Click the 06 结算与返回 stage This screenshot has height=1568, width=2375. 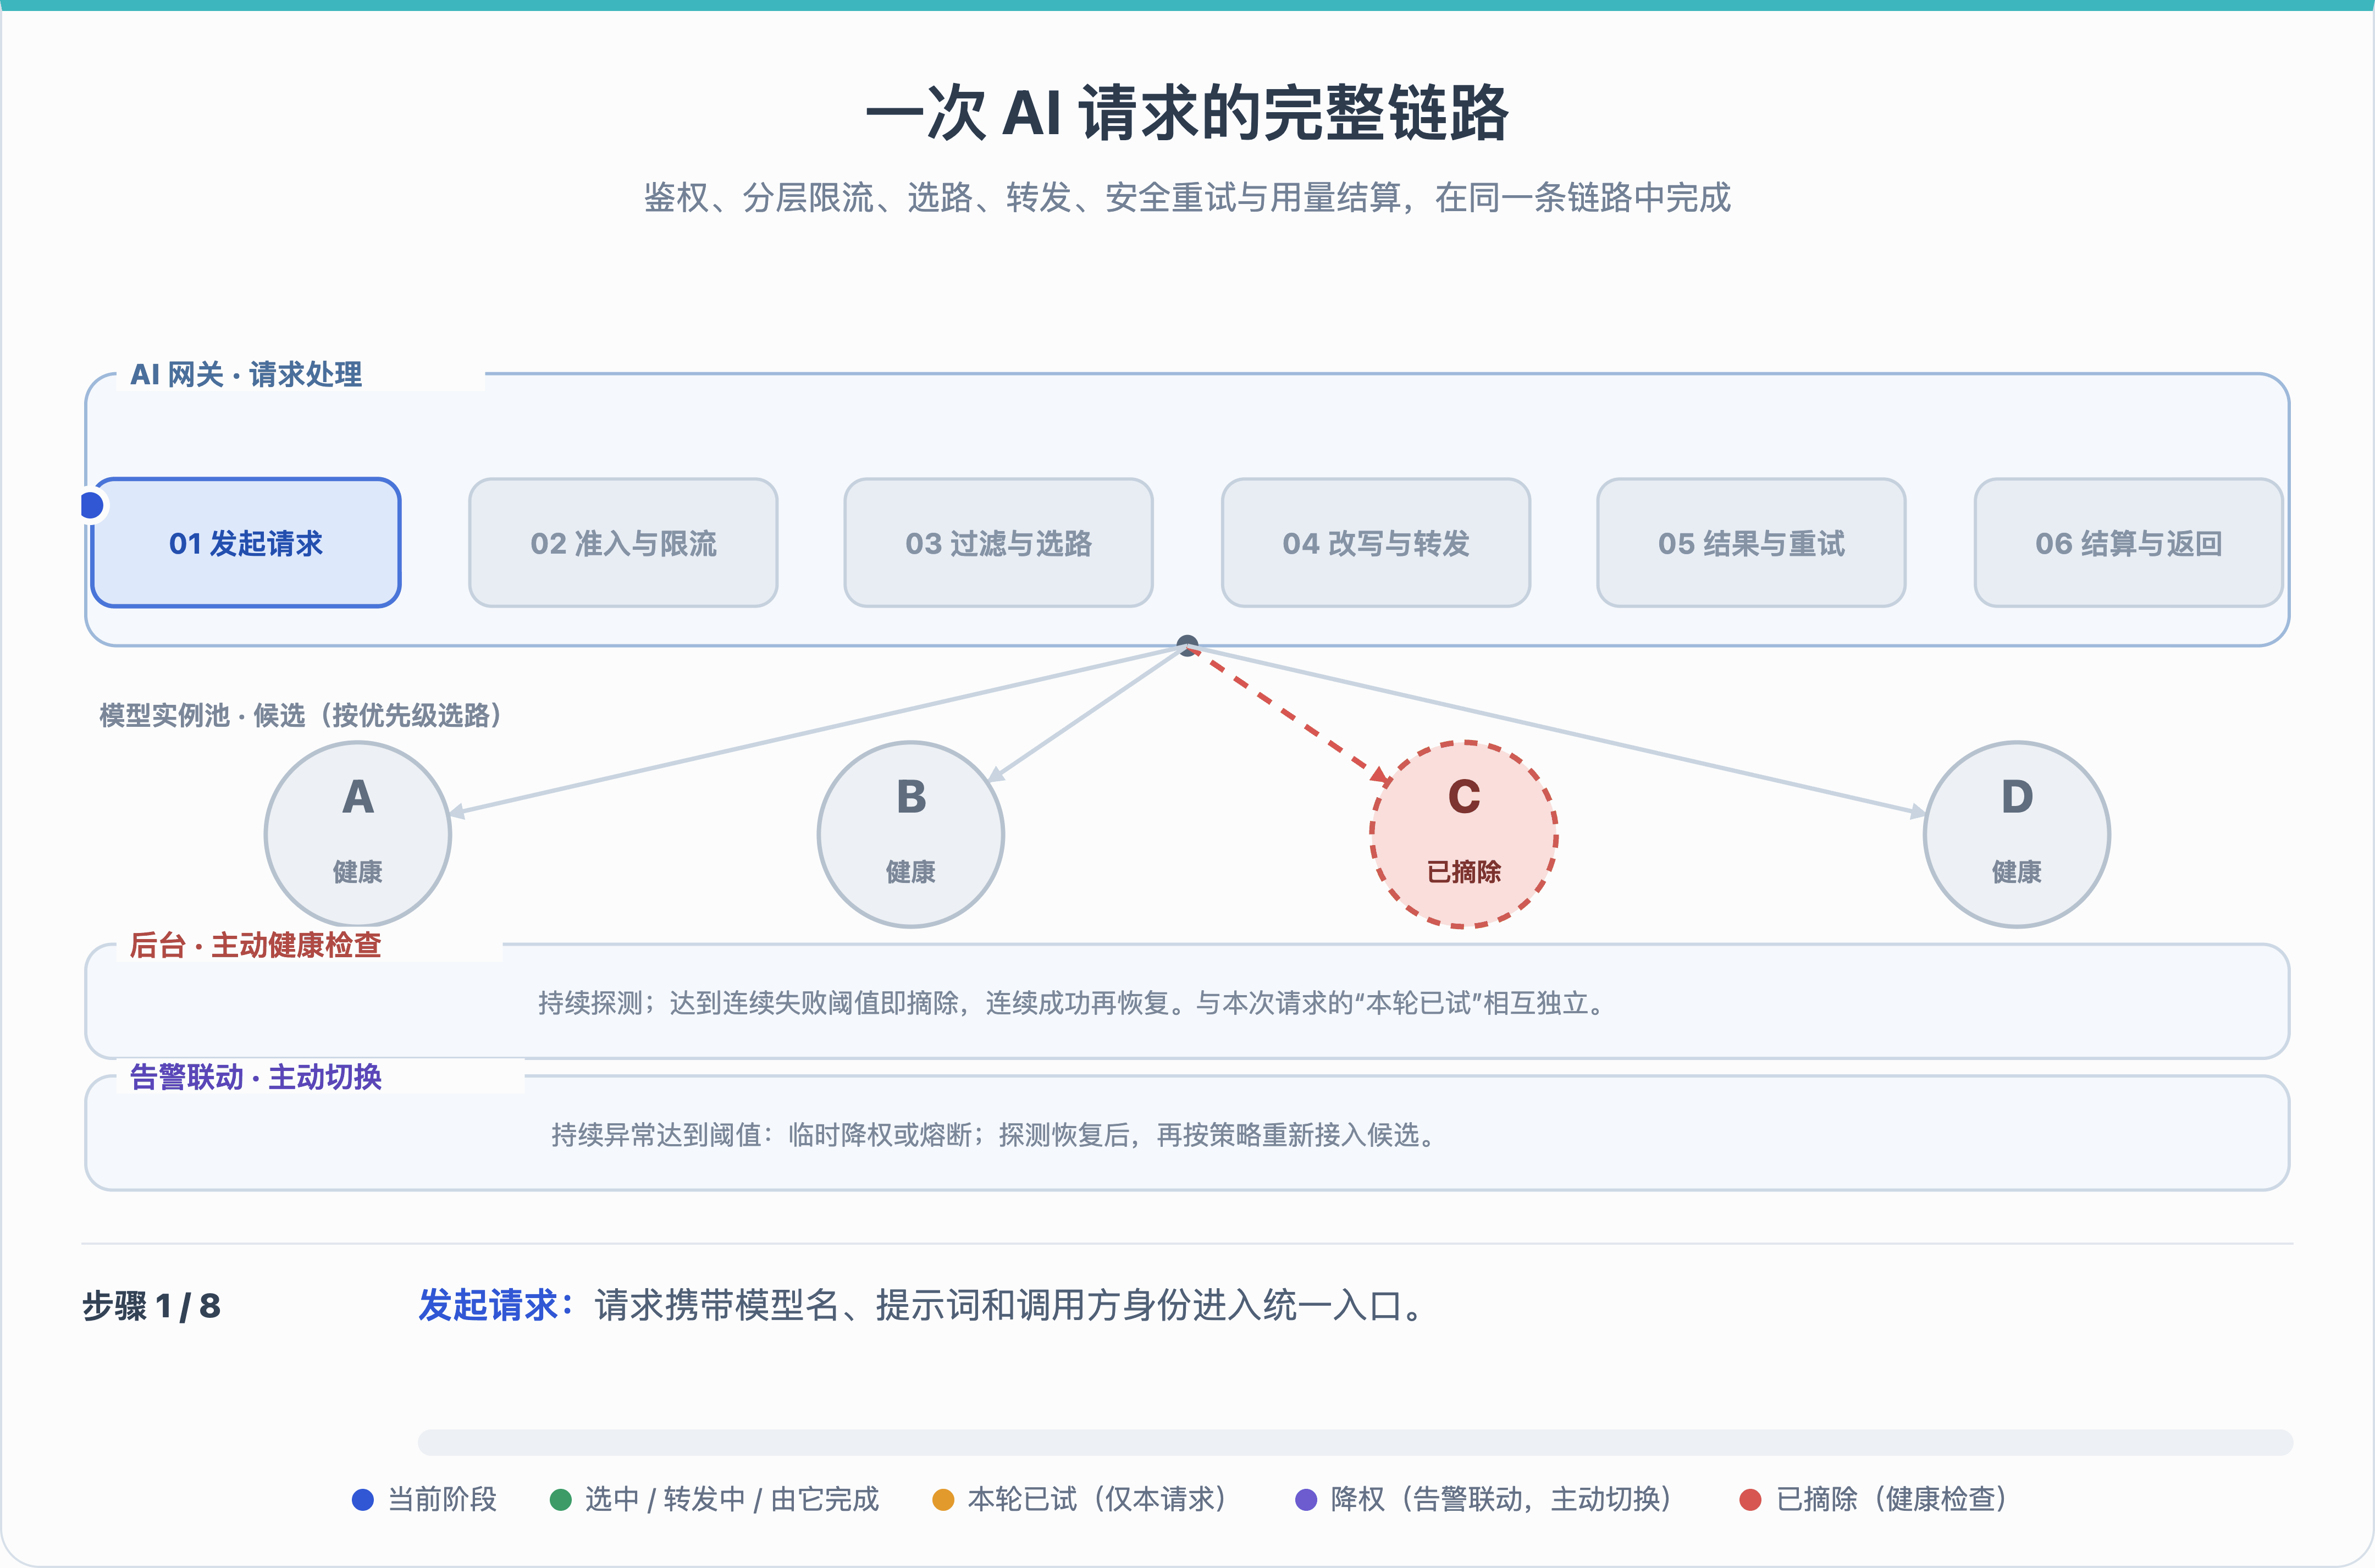click(x=2129, y=542)
